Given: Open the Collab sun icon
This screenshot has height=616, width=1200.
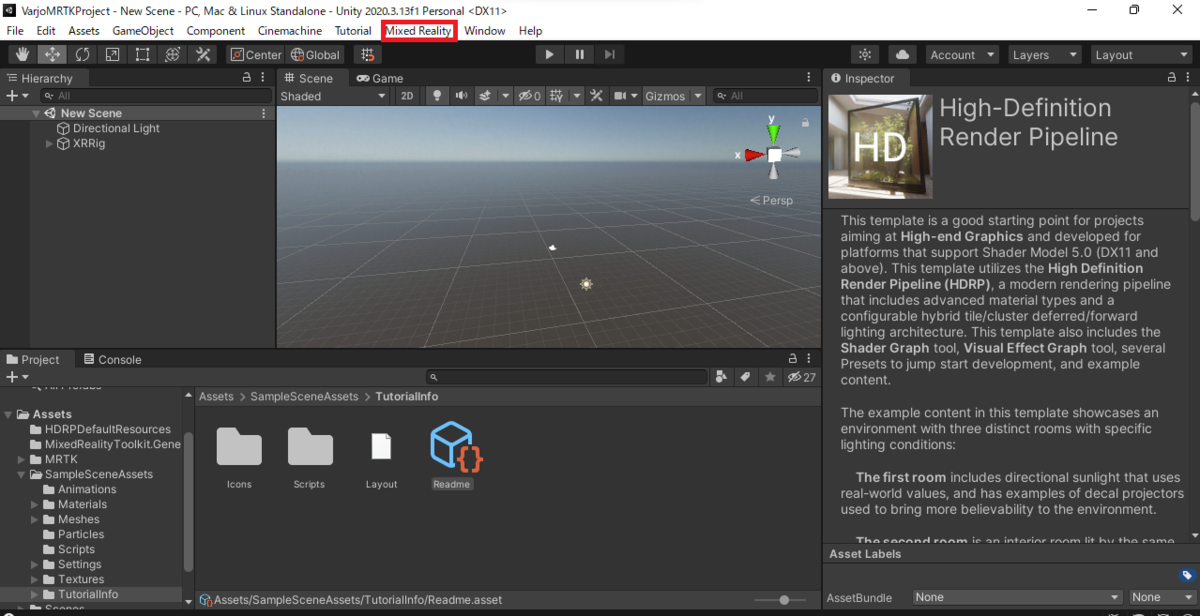Looking at the screenshot, I should tap(865, 55).
